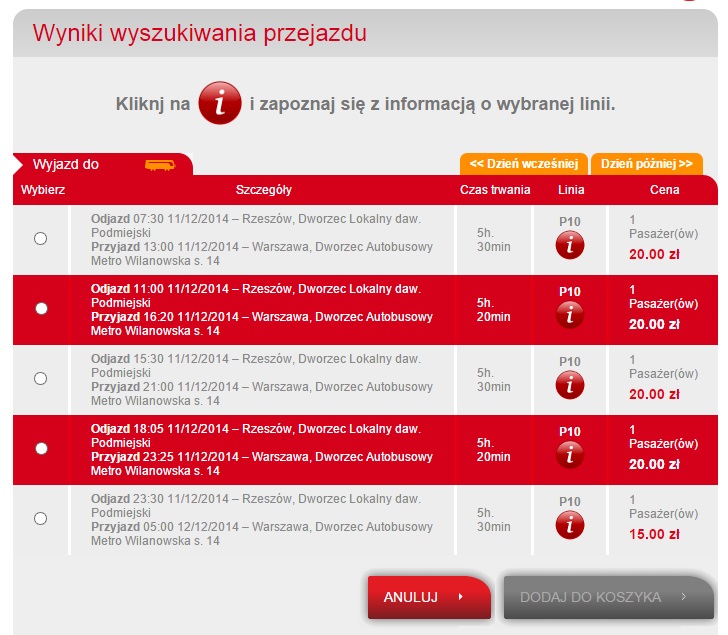Go to next day with Dzień później
Viewport: 728px width, 635px height.
[x=646, y=163]
